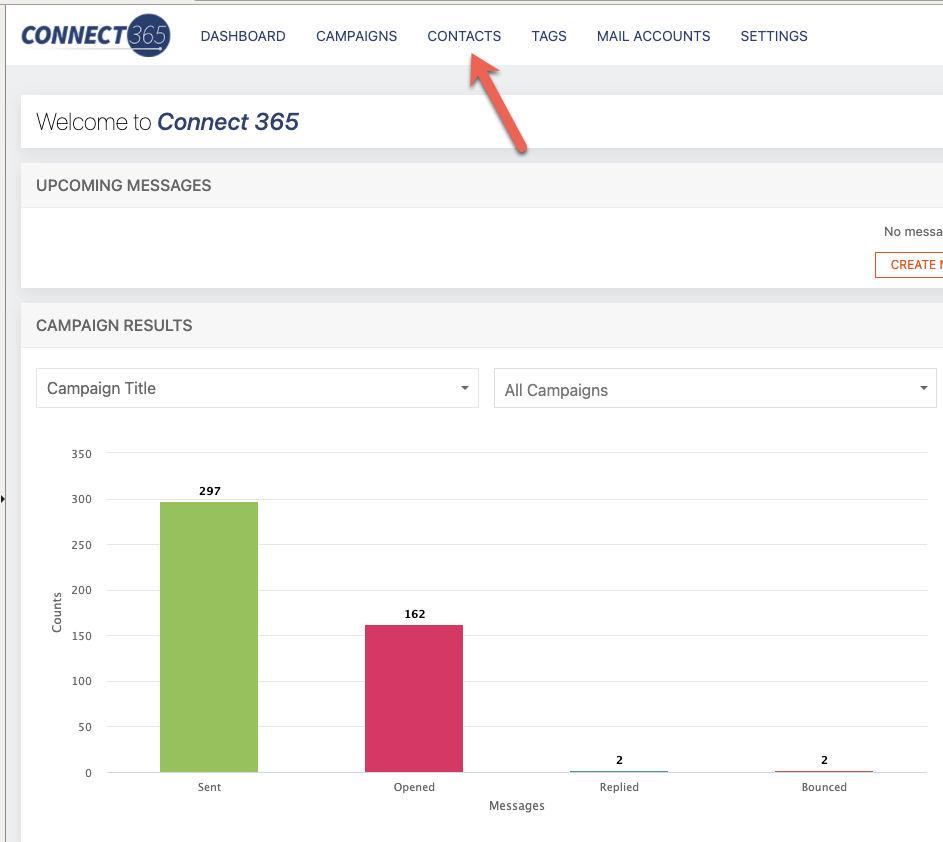Click the All Campaigns dropdown arrow
The height and width of the screenshot is (842, 943).
tap(923, 389)
